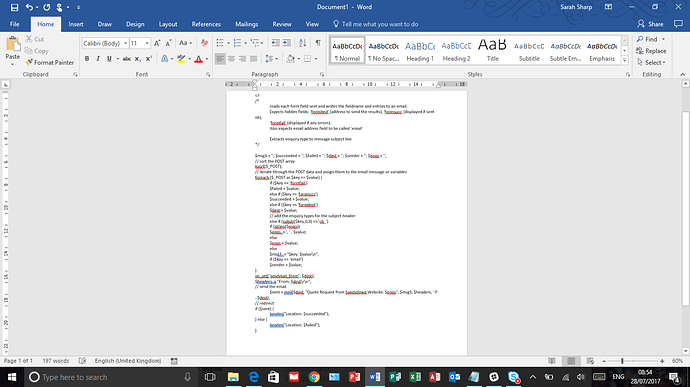Image resolution: width=690 pixels, height=387 pixels.
Task: Click the Share button
Action: click(x=650, y=24)
